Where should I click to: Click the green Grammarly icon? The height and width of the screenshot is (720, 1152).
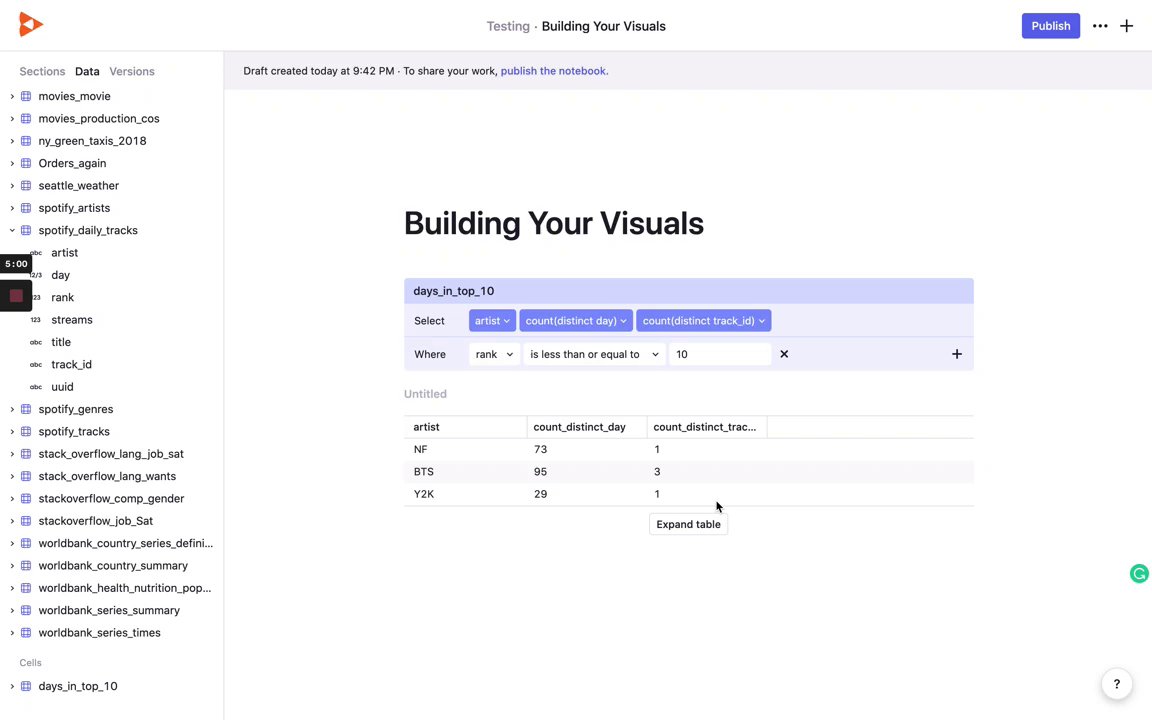click(x=1139, y=574)
